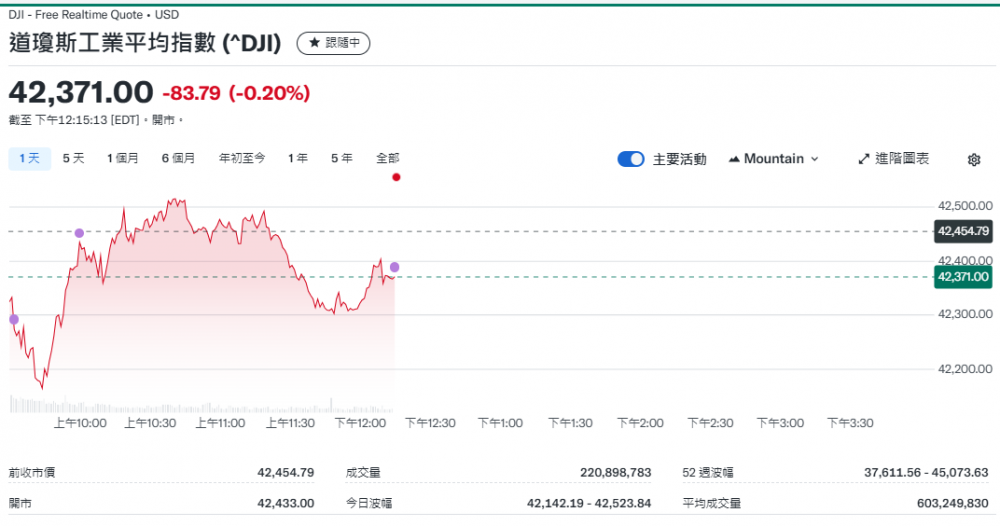Open the chart settings gear

[974, 159]
